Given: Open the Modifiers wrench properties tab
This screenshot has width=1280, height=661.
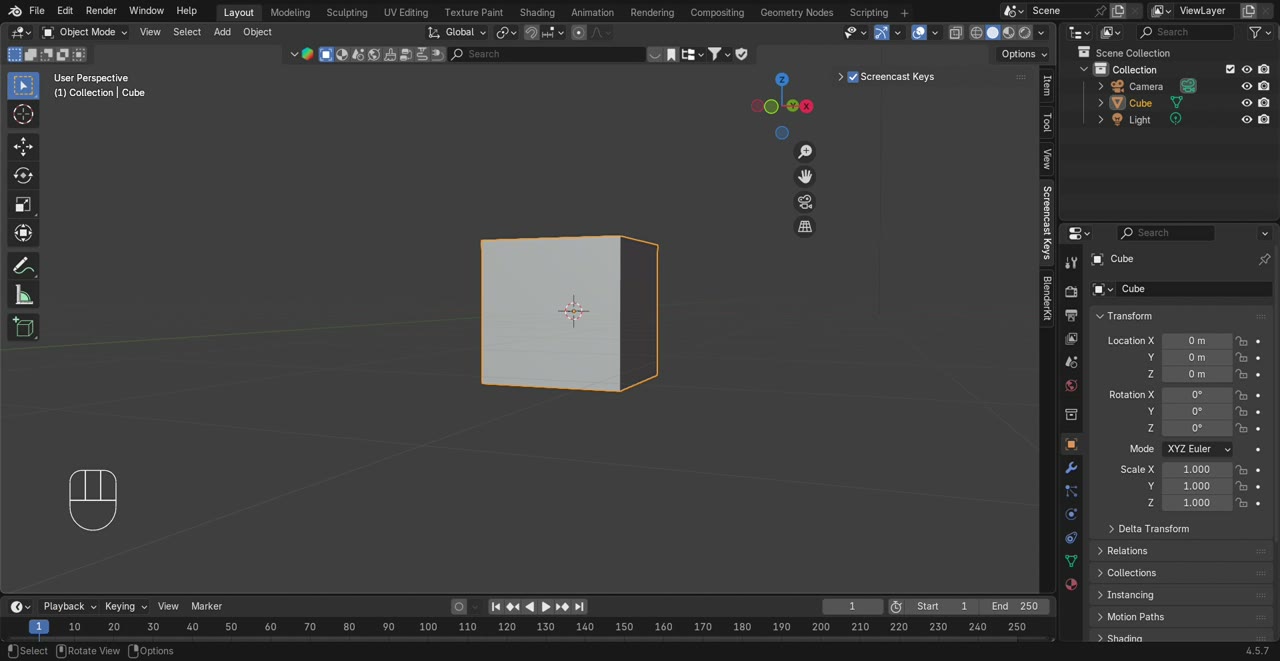Looking at the screenshot, I should point(1071,468).
